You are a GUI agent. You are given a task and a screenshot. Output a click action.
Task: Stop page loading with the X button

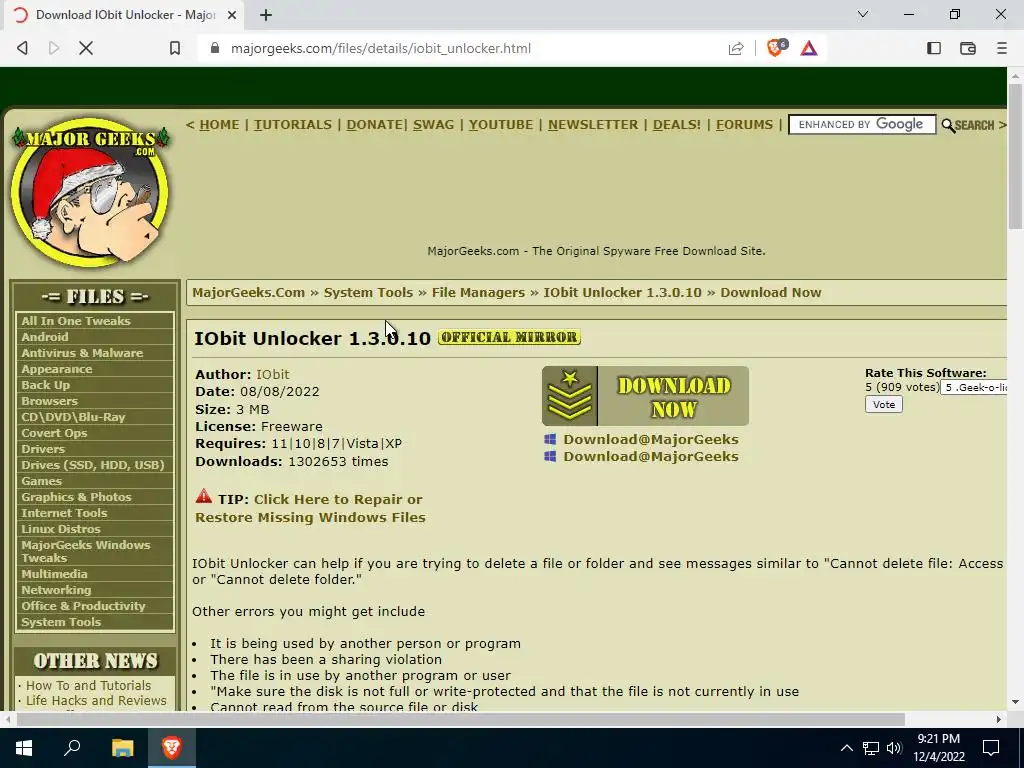[x=86, y=48]
